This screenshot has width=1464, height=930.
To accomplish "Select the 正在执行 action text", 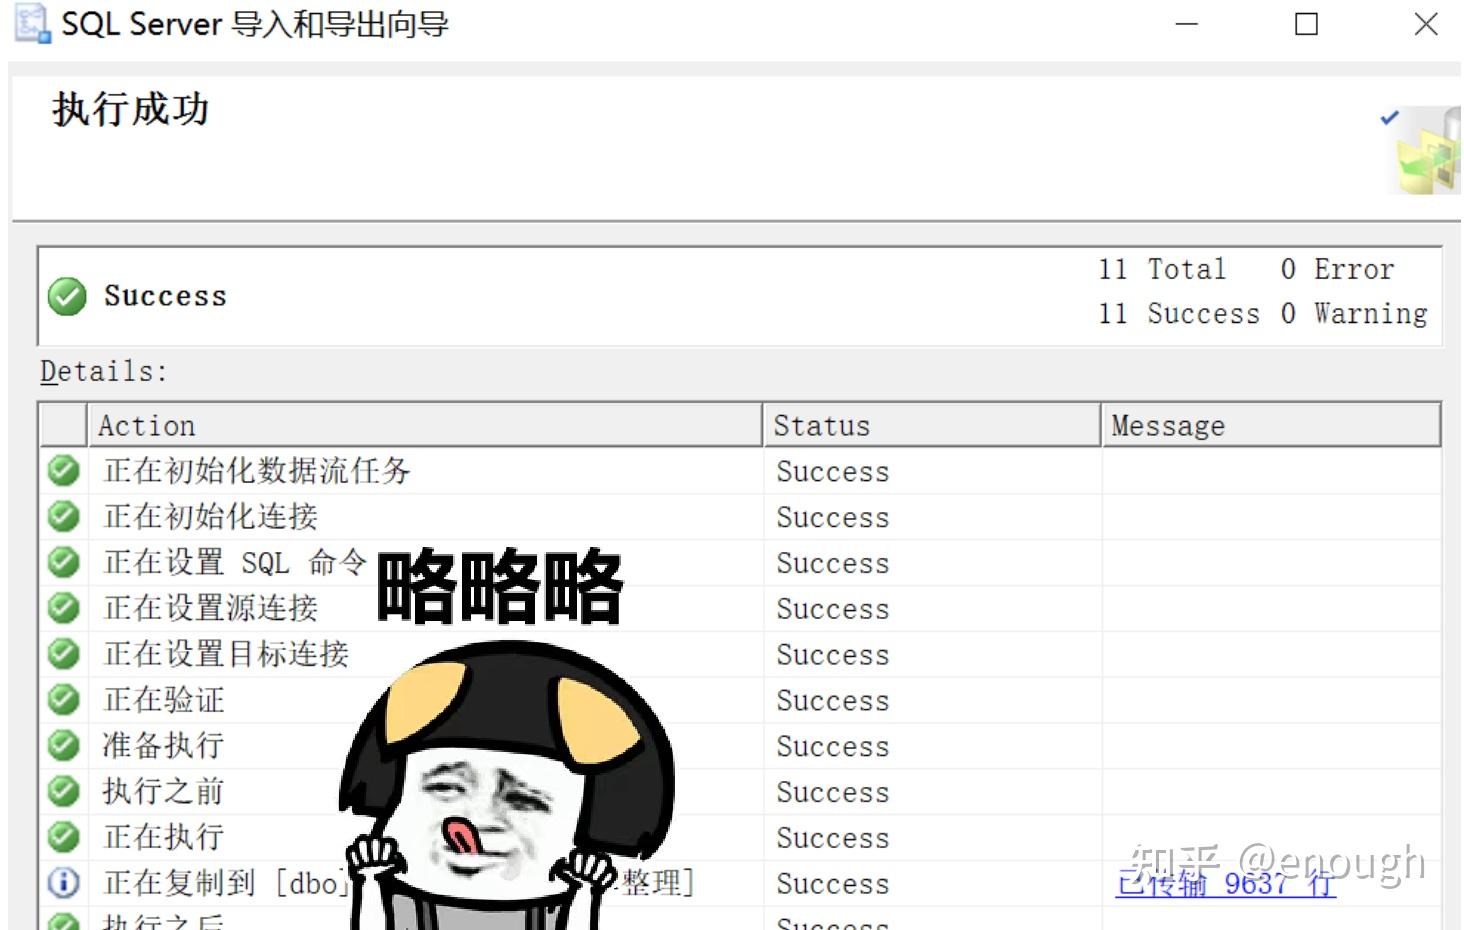I will pos(164,837).
